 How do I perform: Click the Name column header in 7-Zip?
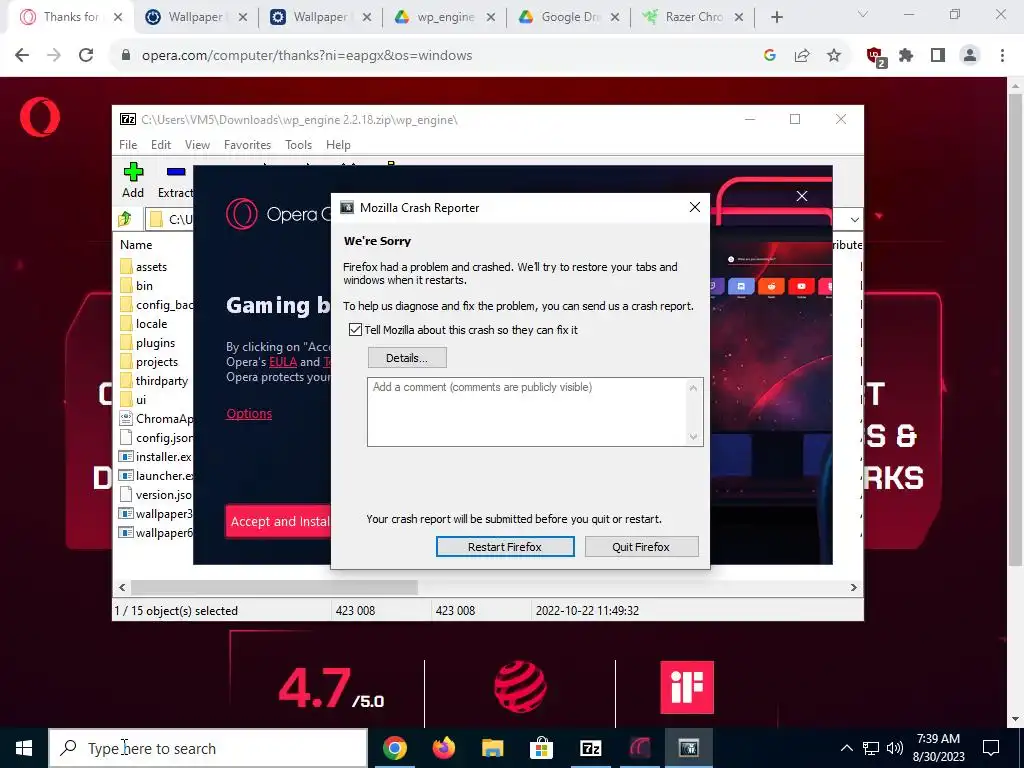point(136,245)
